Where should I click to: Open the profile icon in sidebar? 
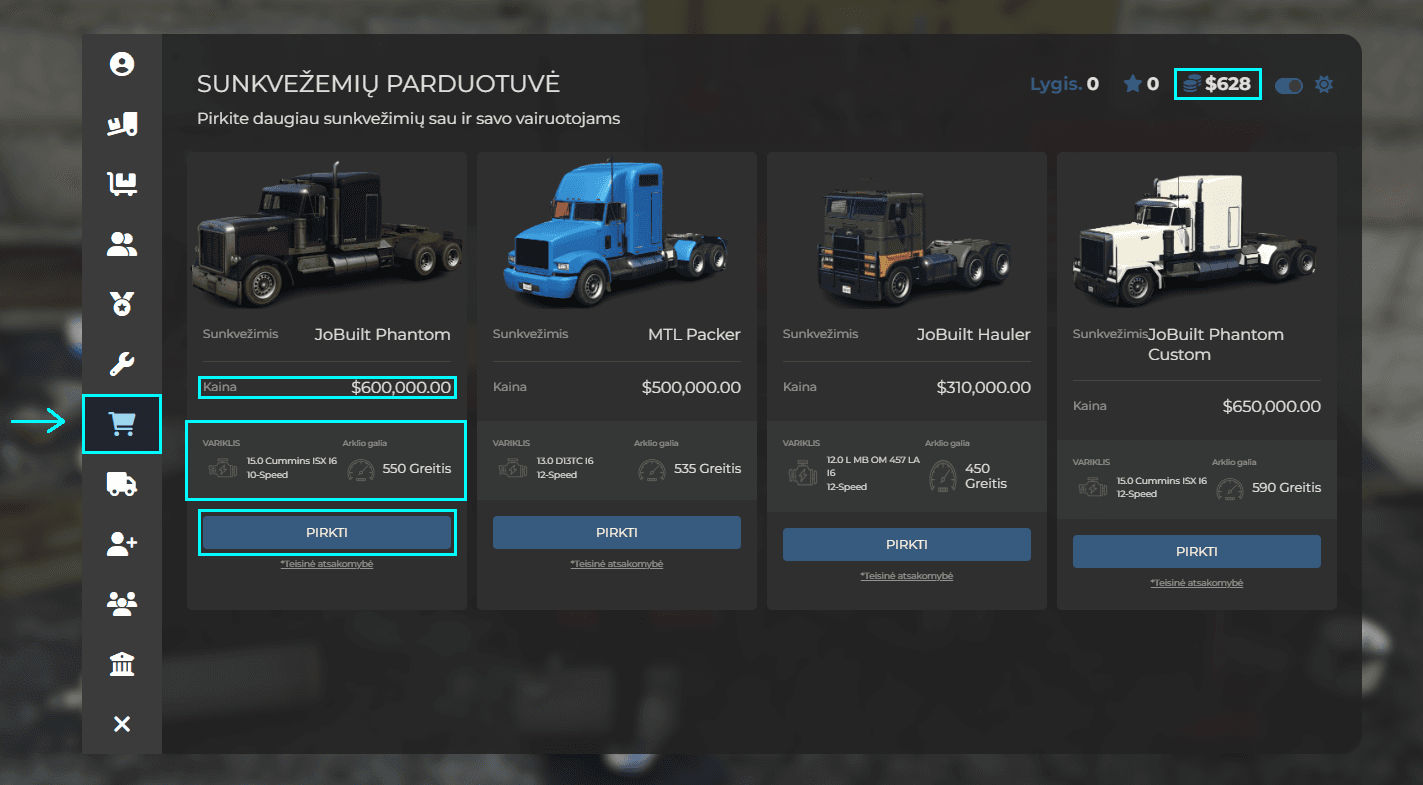pyautogui.click(x=122, y=64)
